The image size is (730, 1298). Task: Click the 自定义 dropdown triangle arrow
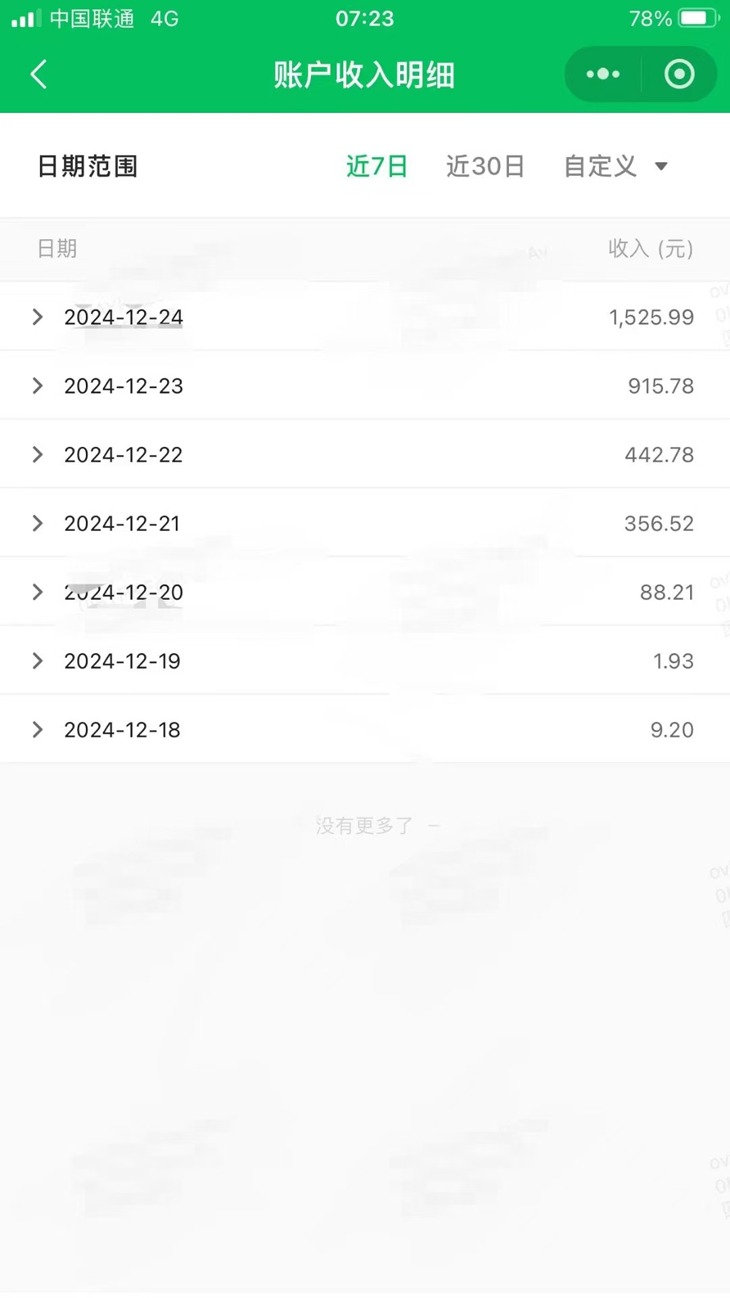(661, 167)
